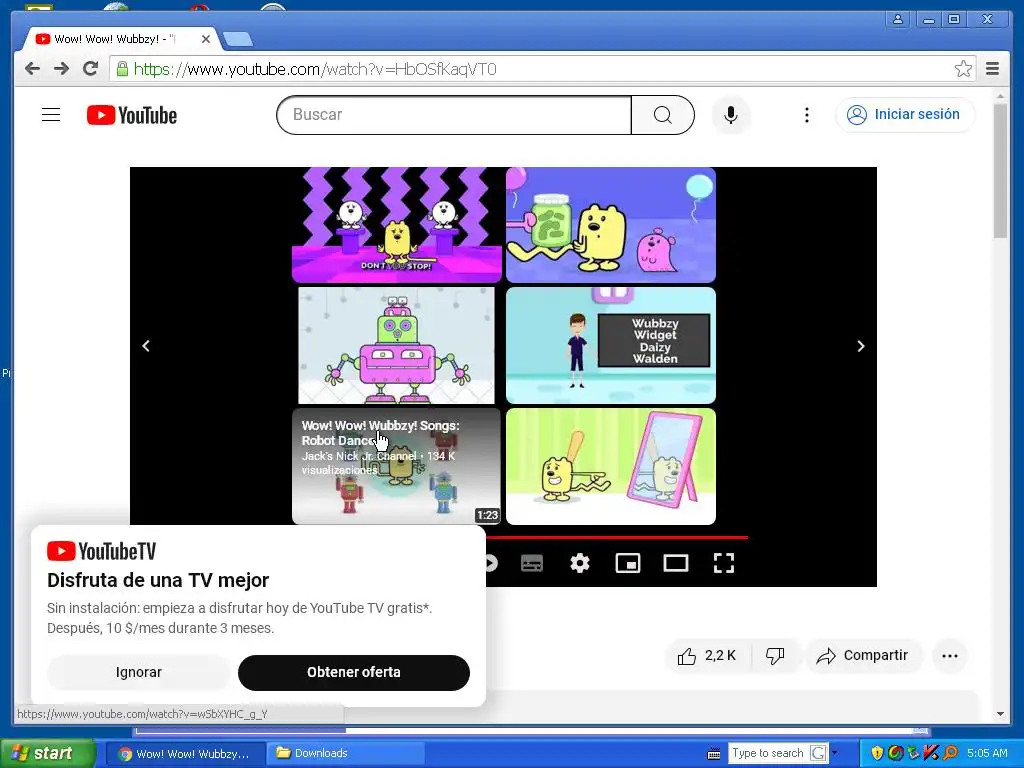Screen dimensions: 1024x768
Task: Open the green jar Wubbzy video thumbnail
Action: (611, 225)
